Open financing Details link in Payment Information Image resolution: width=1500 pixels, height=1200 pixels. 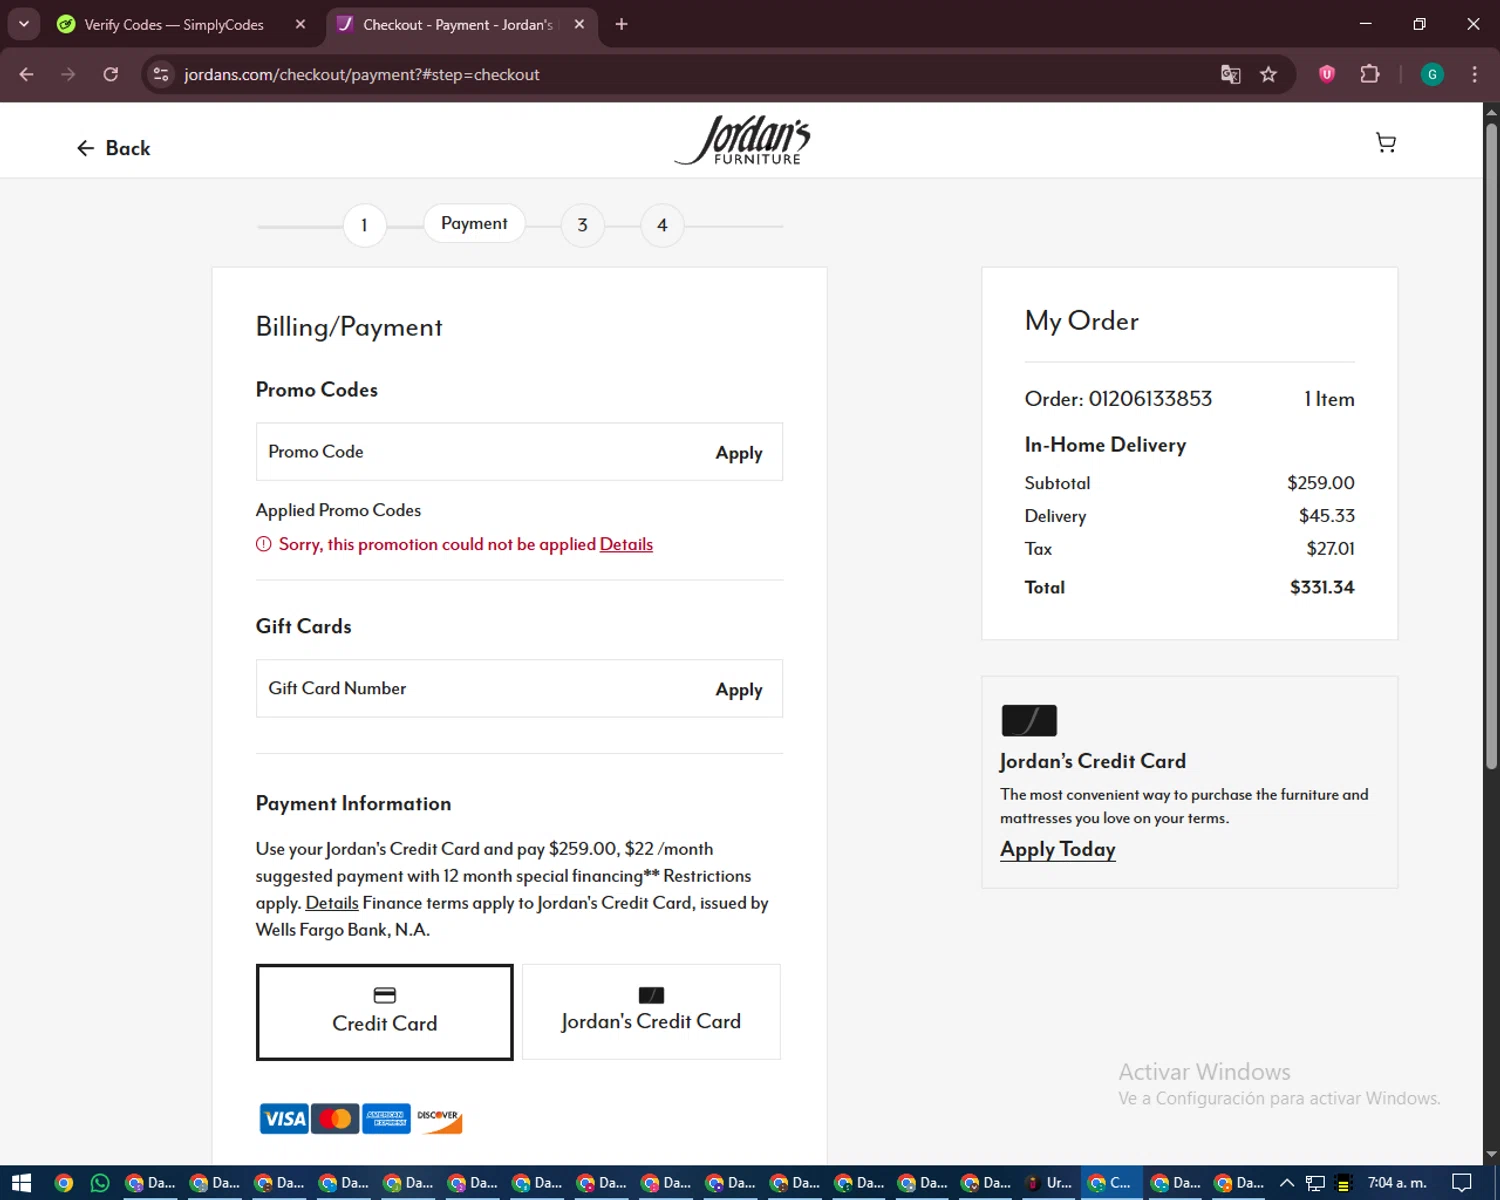[x=332, y=902]
